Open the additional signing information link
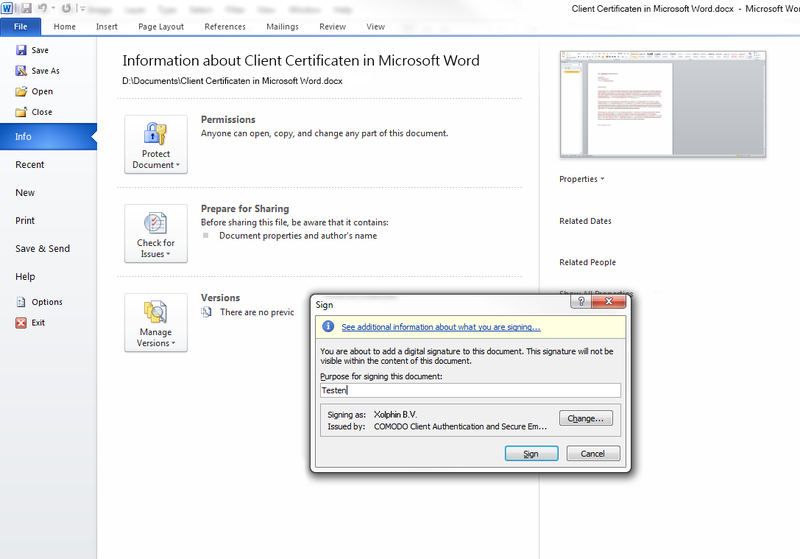The image size is (800, 559). 441,327
